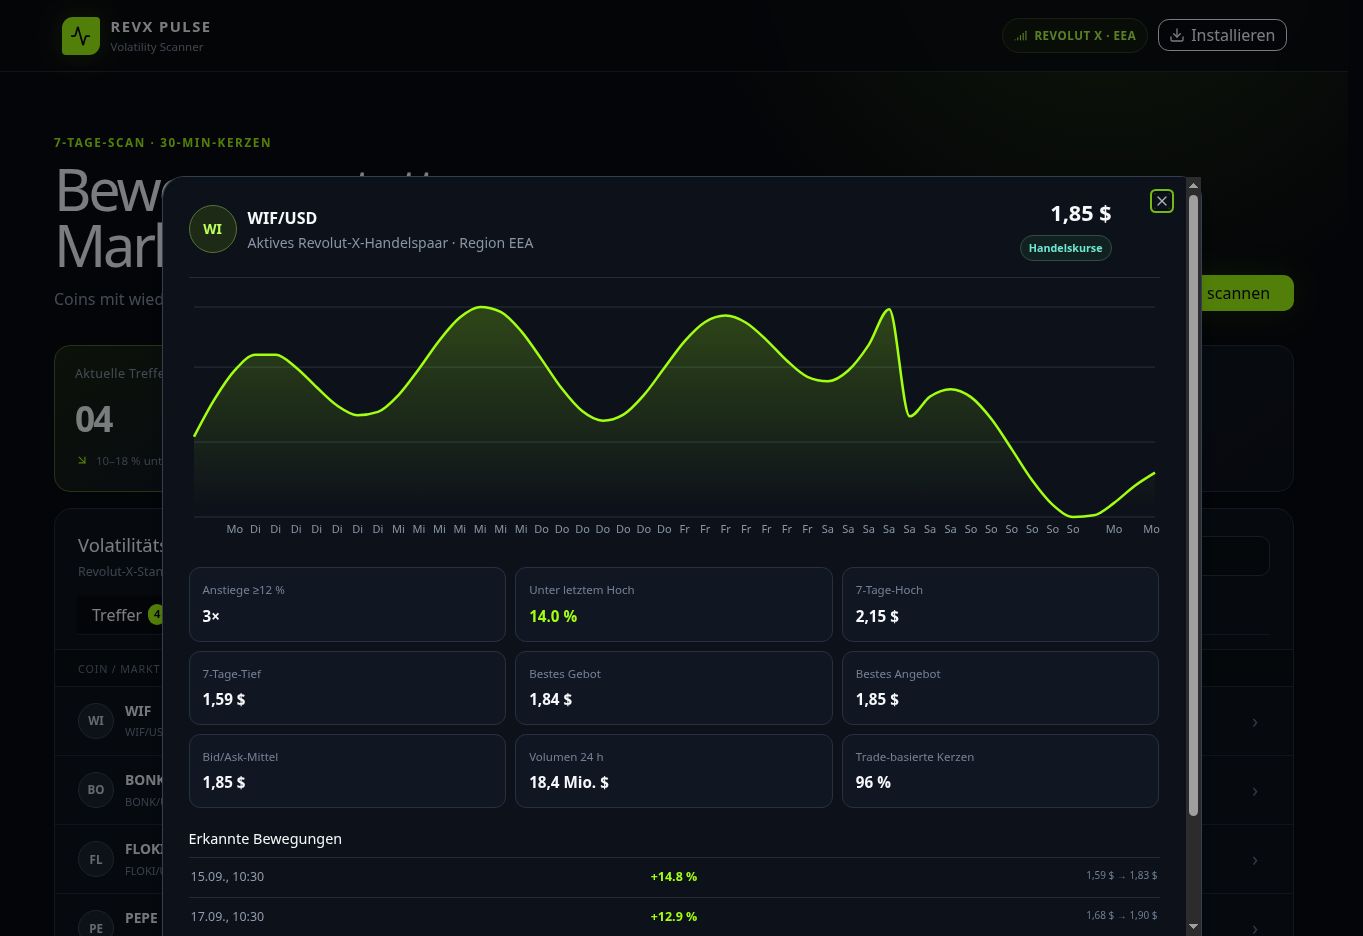Click the WI avatar in coin list
This screenshot has height=936, width=1363.
[x=96, y=720]
